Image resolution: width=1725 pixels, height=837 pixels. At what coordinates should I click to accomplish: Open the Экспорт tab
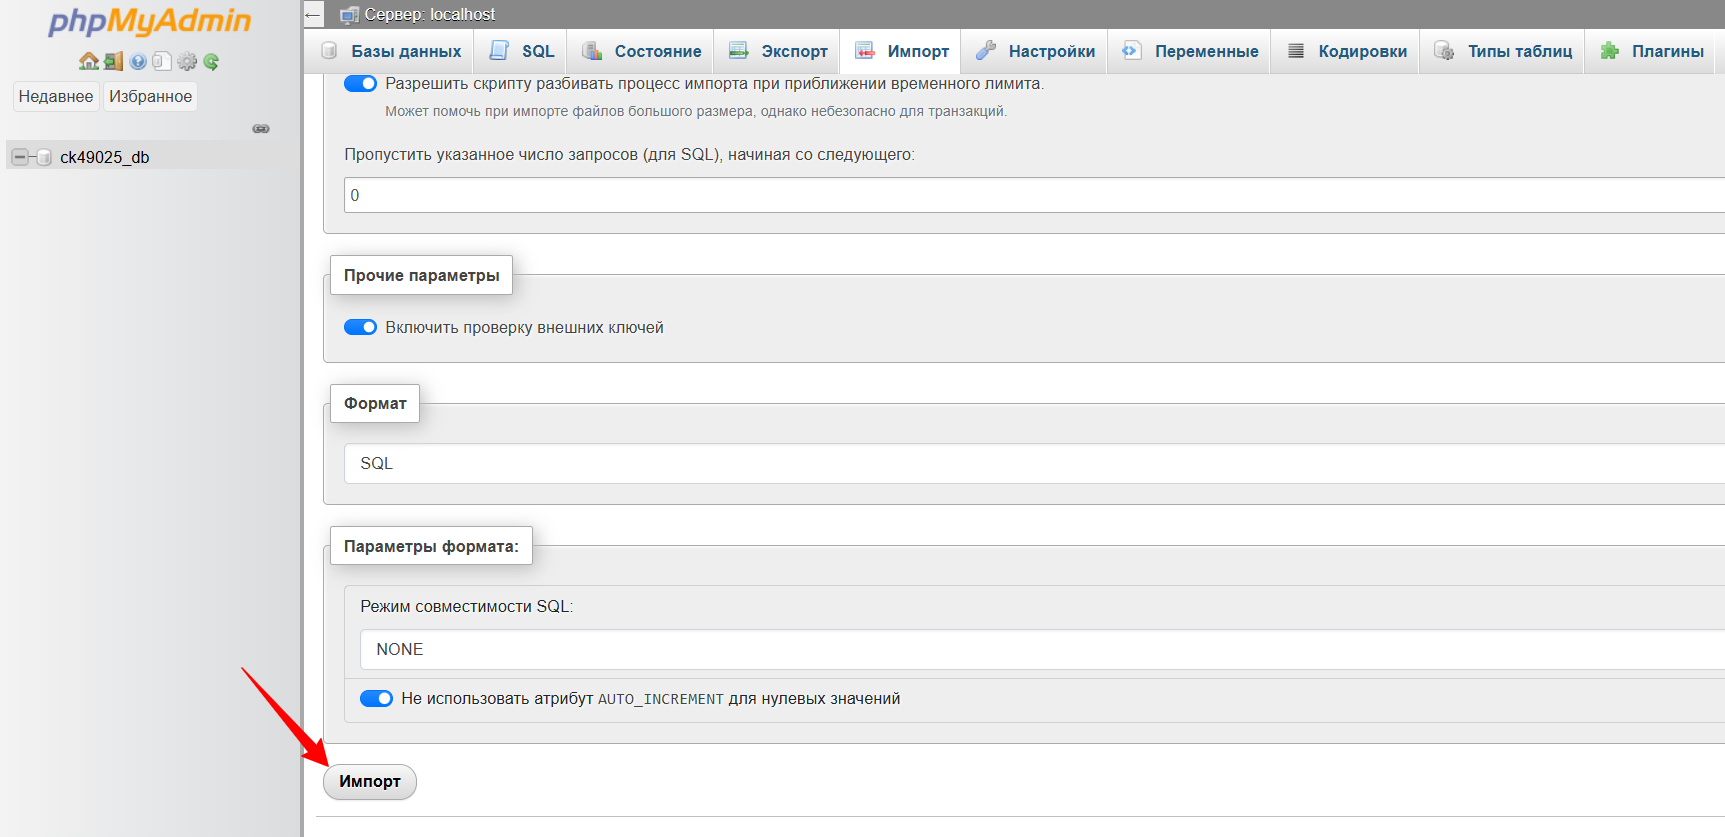click(x=778, y=51)
